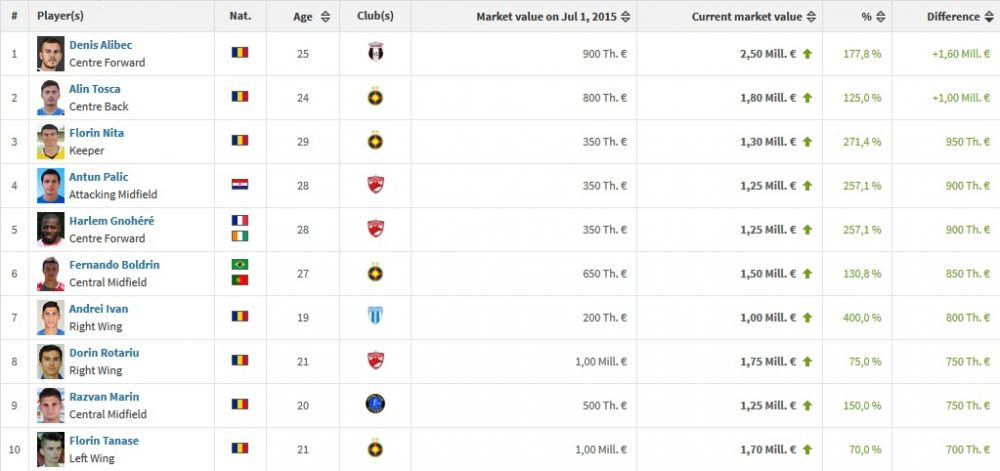
Task: Open Florin Nita player profile link
Action: click(96, 133)
